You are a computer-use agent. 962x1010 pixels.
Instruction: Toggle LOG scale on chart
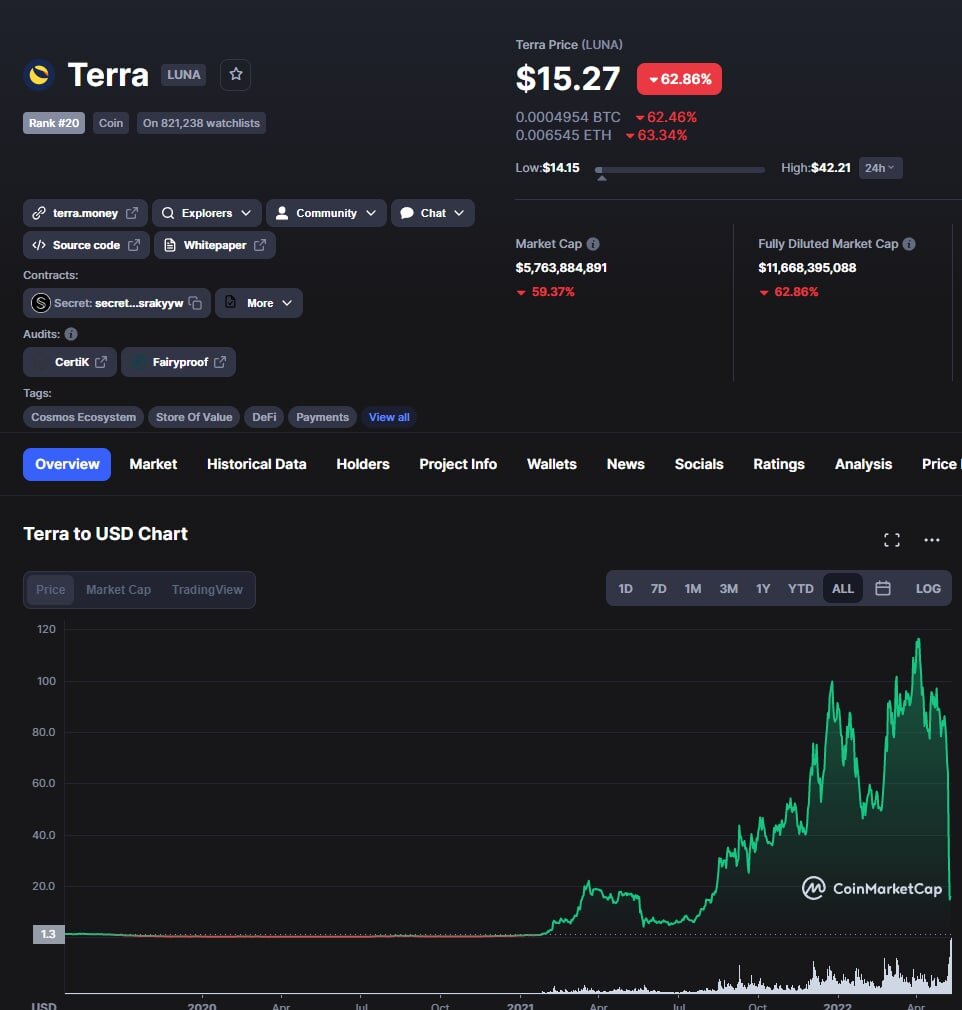[928, 588]
